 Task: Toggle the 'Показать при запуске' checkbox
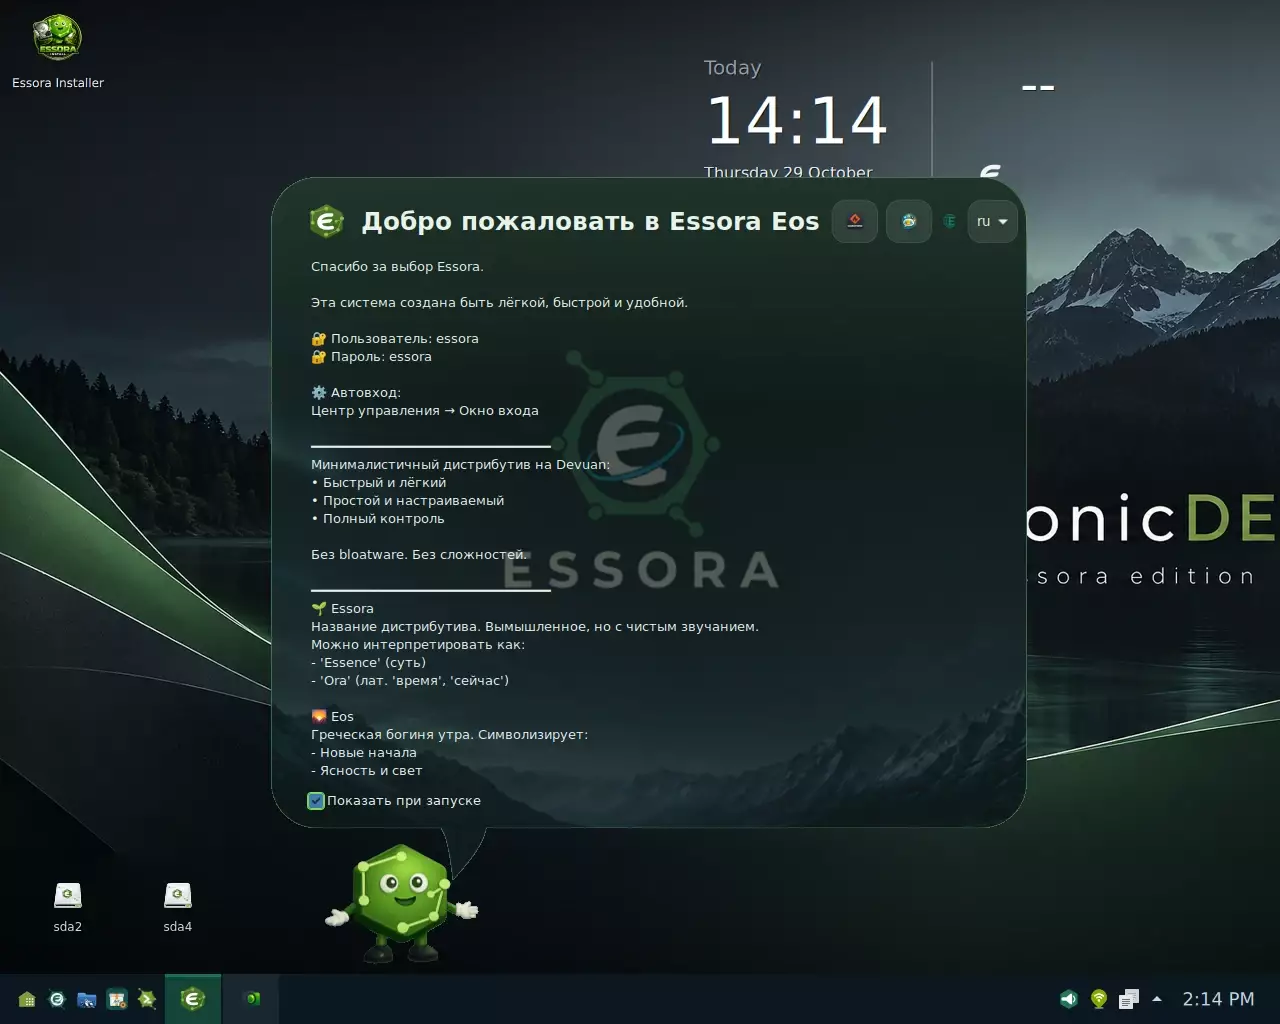pyautogui.click(x=316, y=800)
